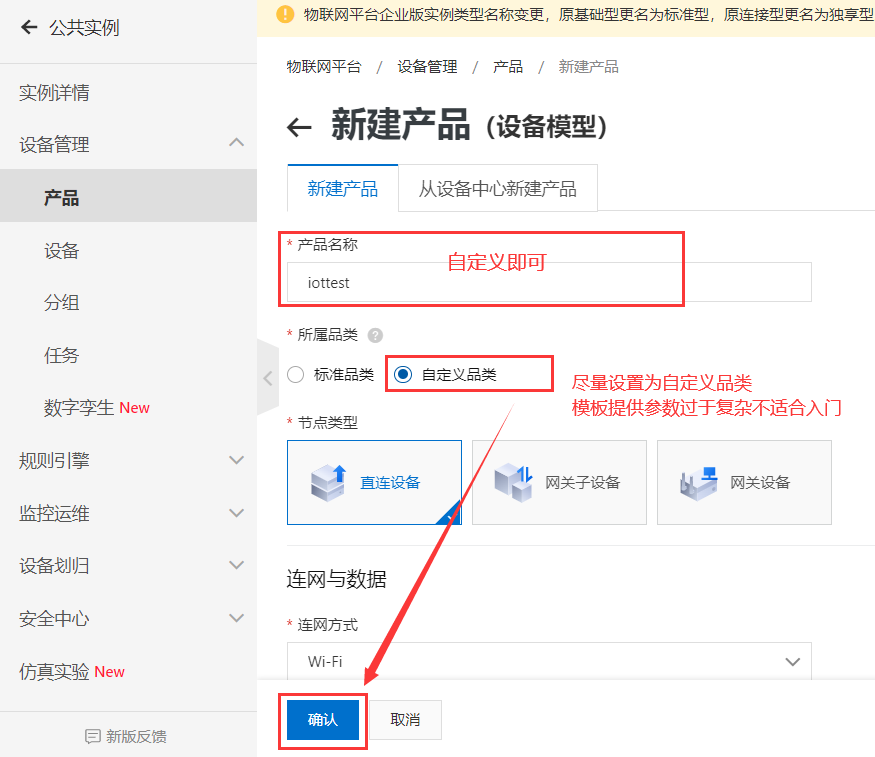Click the 产品名称 input field
This screenshot has height=757, width=875.
(x=548, y=283)
